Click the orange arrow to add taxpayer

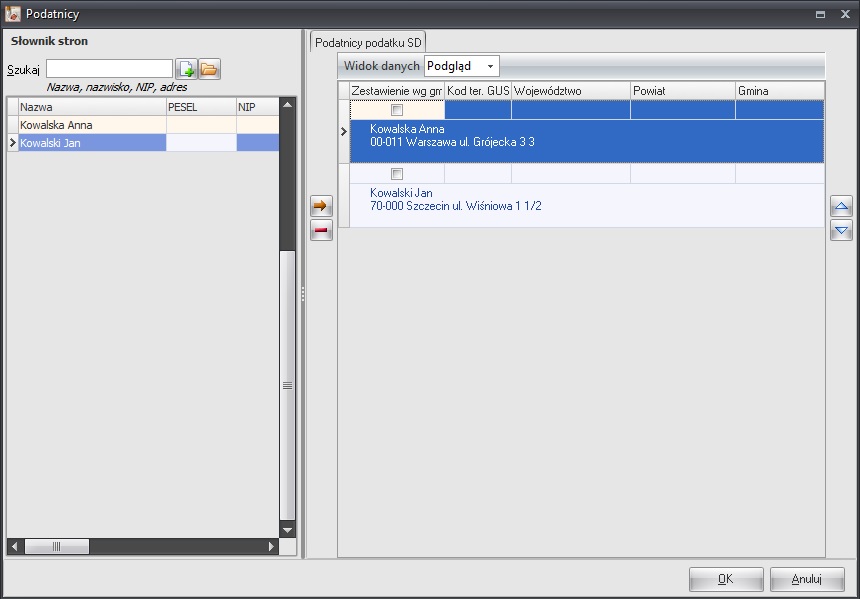pos(321,206)
